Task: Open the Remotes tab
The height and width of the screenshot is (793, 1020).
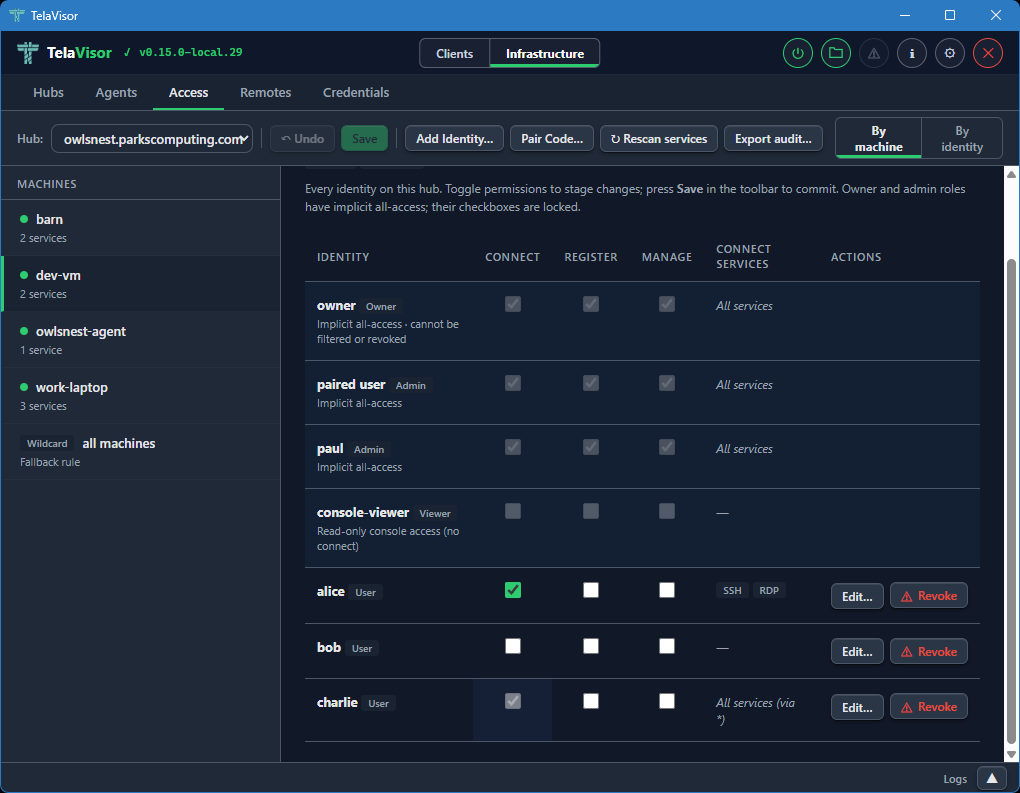Action: [x=265, y=92]
